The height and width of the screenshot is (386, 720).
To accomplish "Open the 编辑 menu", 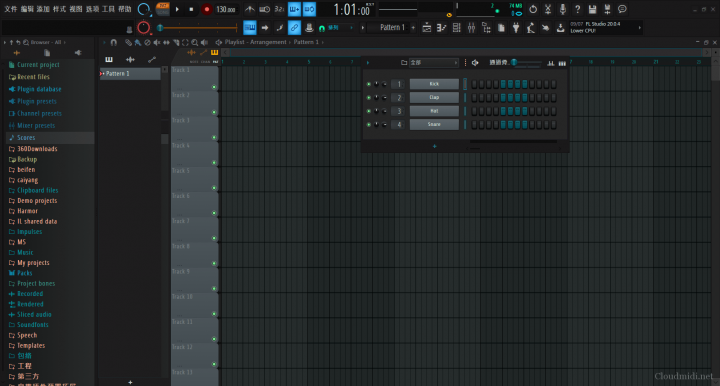I will (x=27, y=9).
